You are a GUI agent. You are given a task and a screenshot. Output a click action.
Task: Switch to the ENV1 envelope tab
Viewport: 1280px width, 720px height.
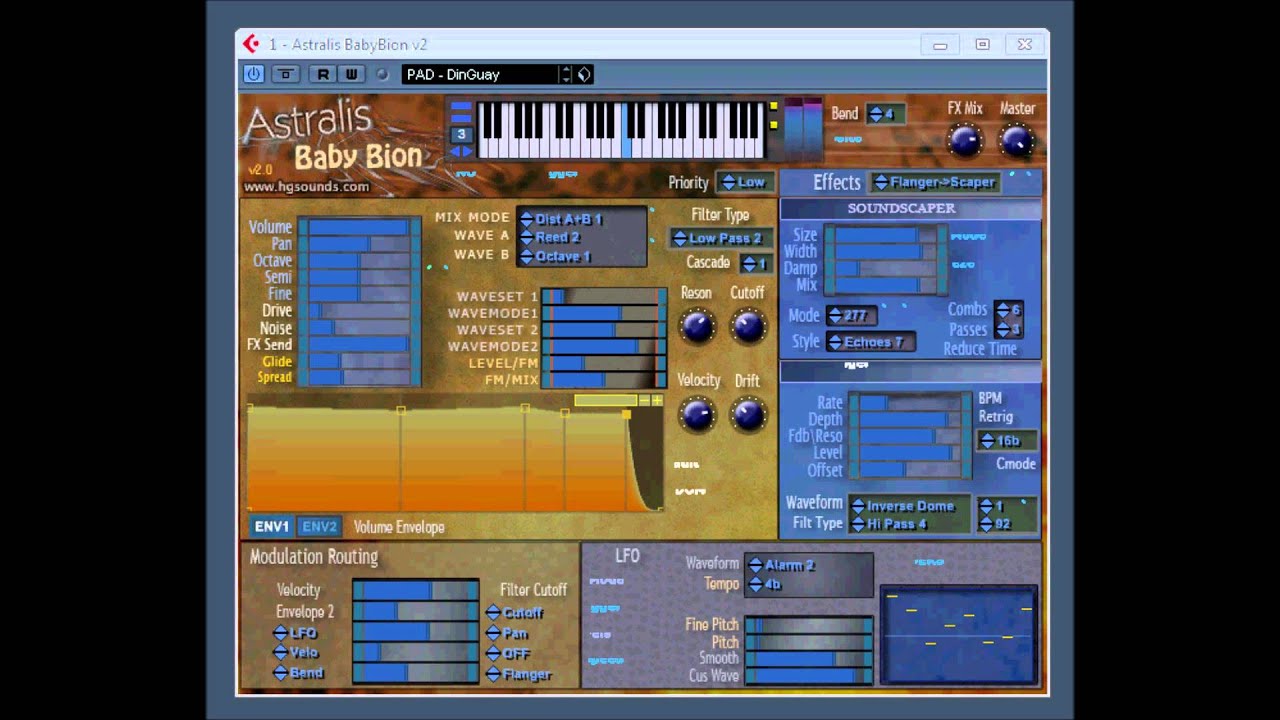pyautogui.click(x=271, y=527)
